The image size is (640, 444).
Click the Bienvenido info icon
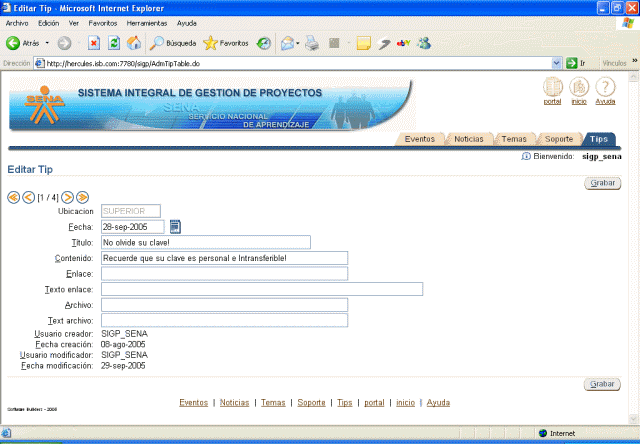click(x=526, y=156)
